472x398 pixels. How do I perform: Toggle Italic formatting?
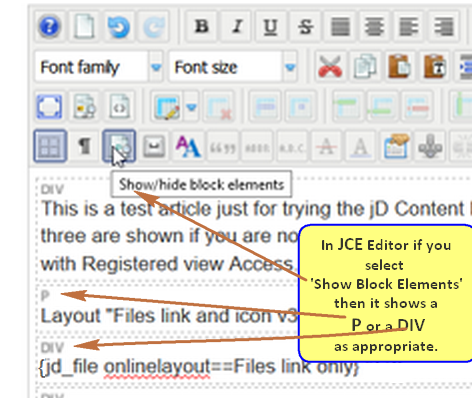point(237,26)
